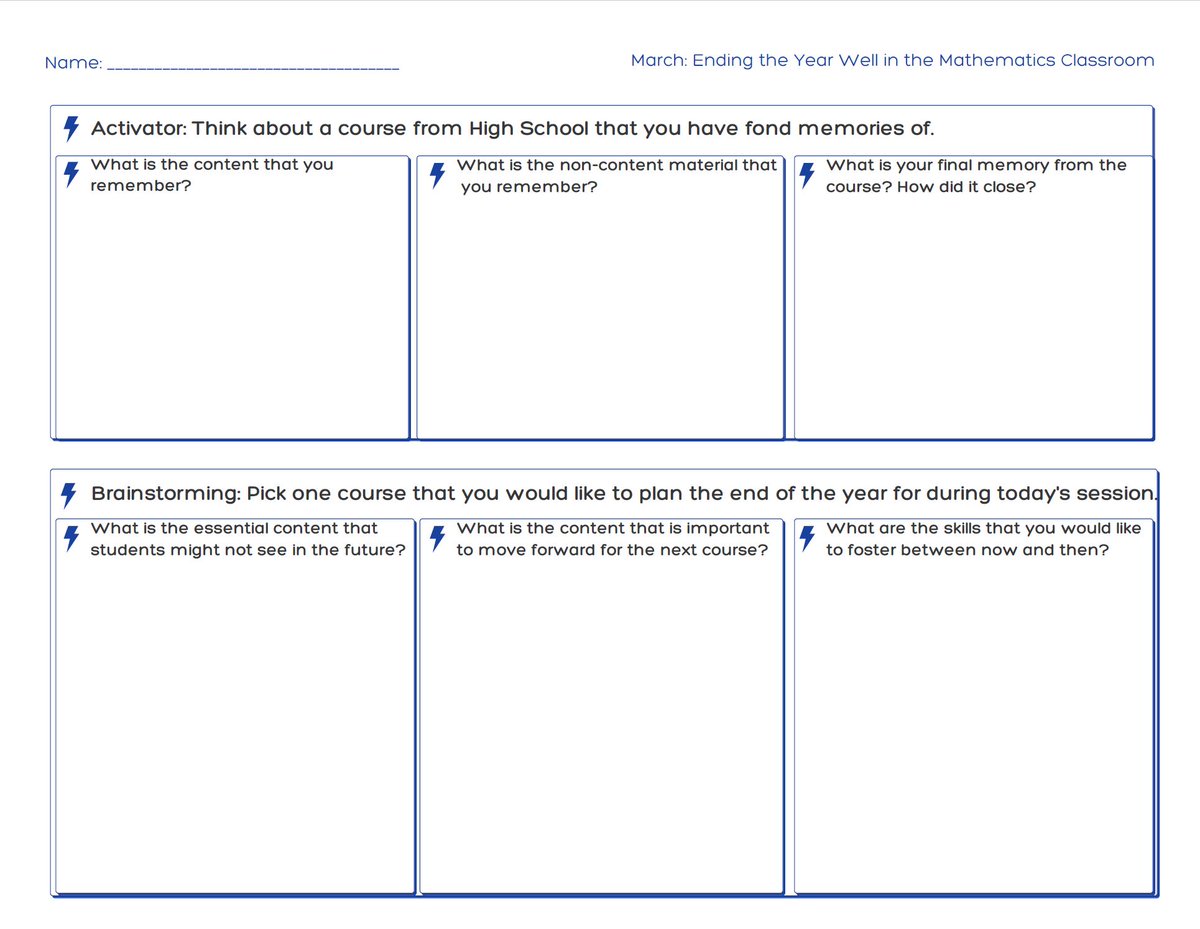Click lightning icon next to 'skills that you would like' question

(807, 539)
